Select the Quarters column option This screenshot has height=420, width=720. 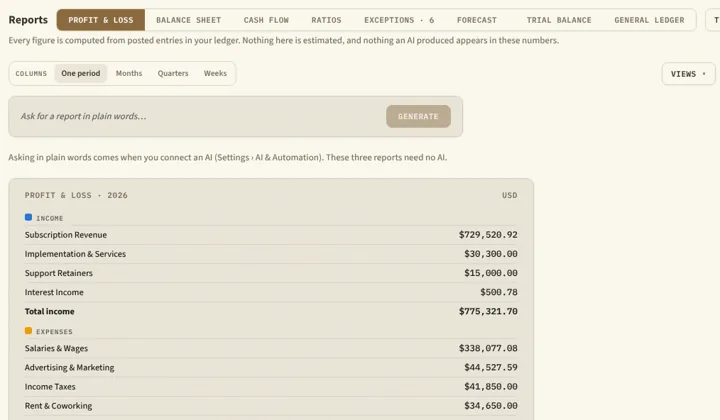click(173, 73)
